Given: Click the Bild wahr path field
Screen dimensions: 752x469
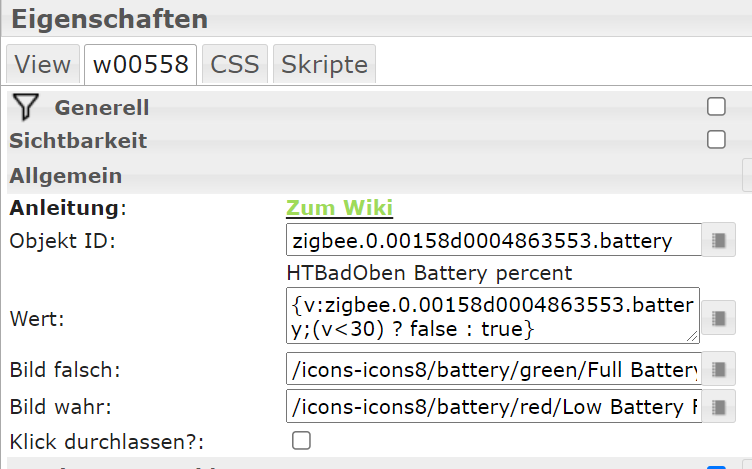Looking at the screenshot, I should (492, 407).
